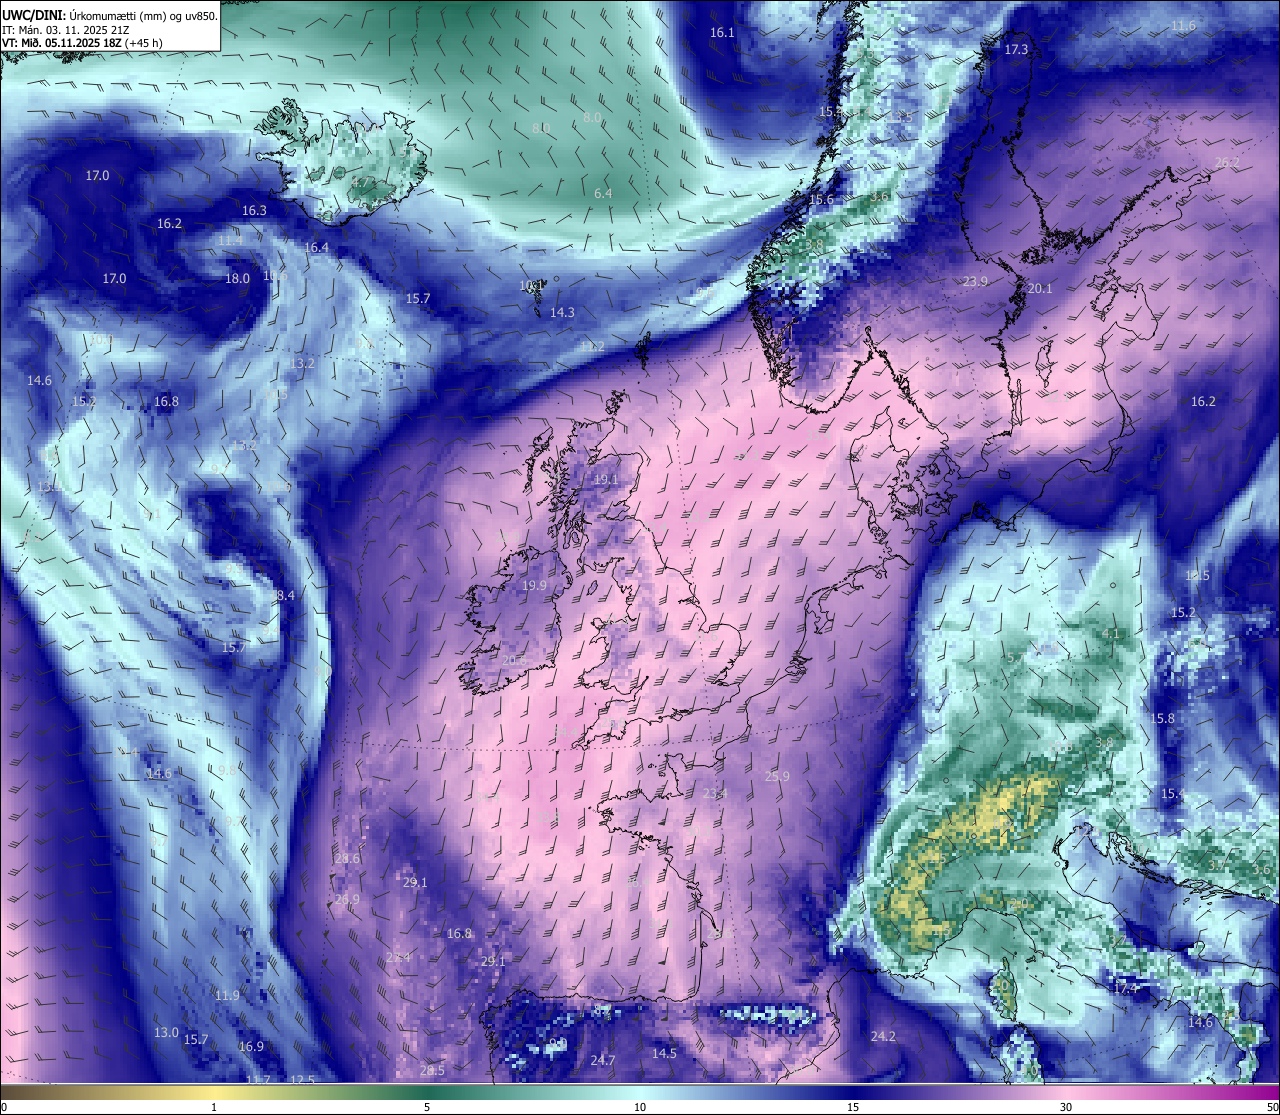Screen dimensions: 1280x1115
Task: Click the map value 20.1
Action: click(x=1040, y=289)
